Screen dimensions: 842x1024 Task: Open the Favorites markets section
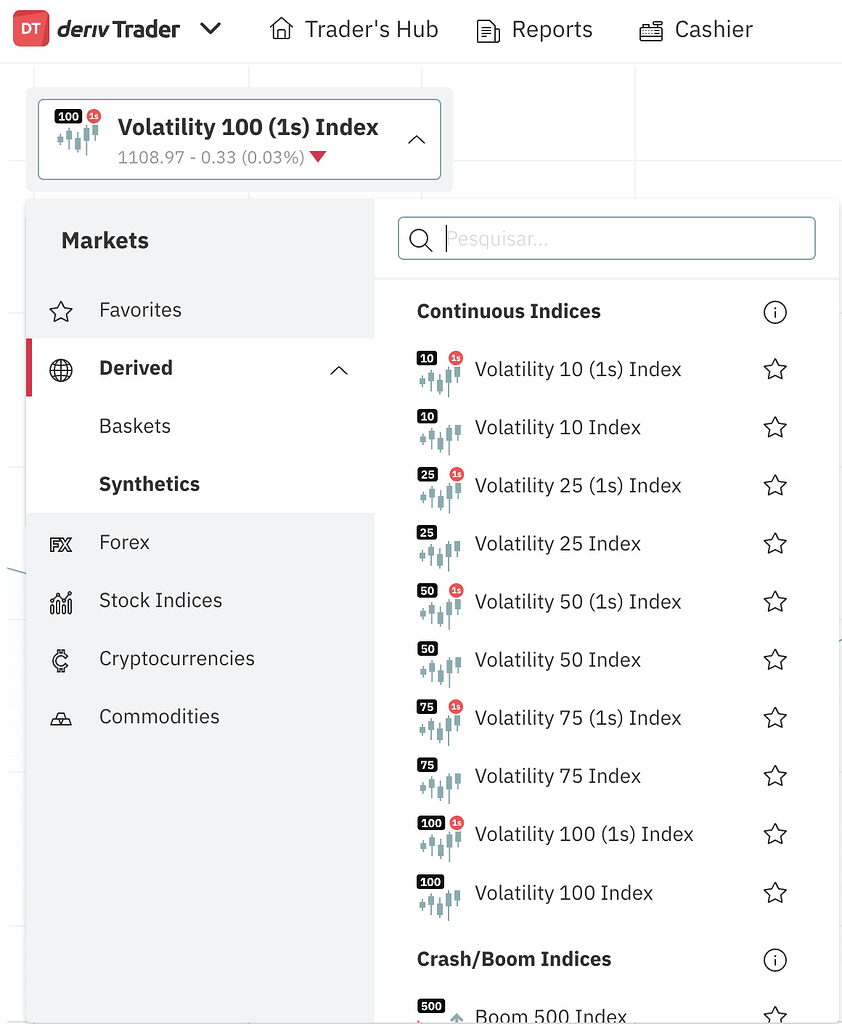[140, 310]
